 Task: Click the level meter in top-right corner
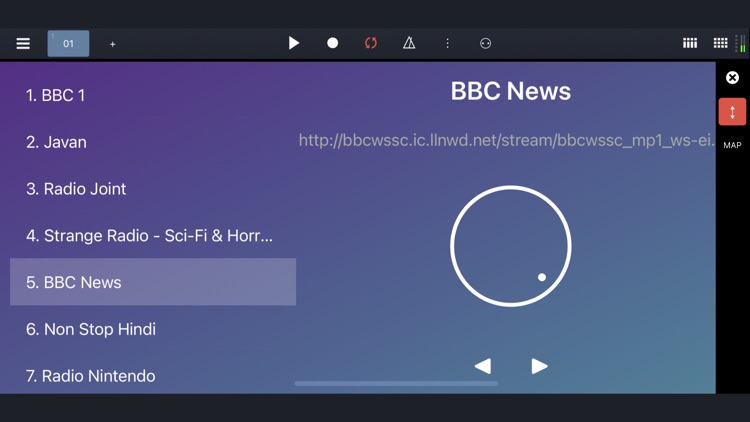point(740,44)
